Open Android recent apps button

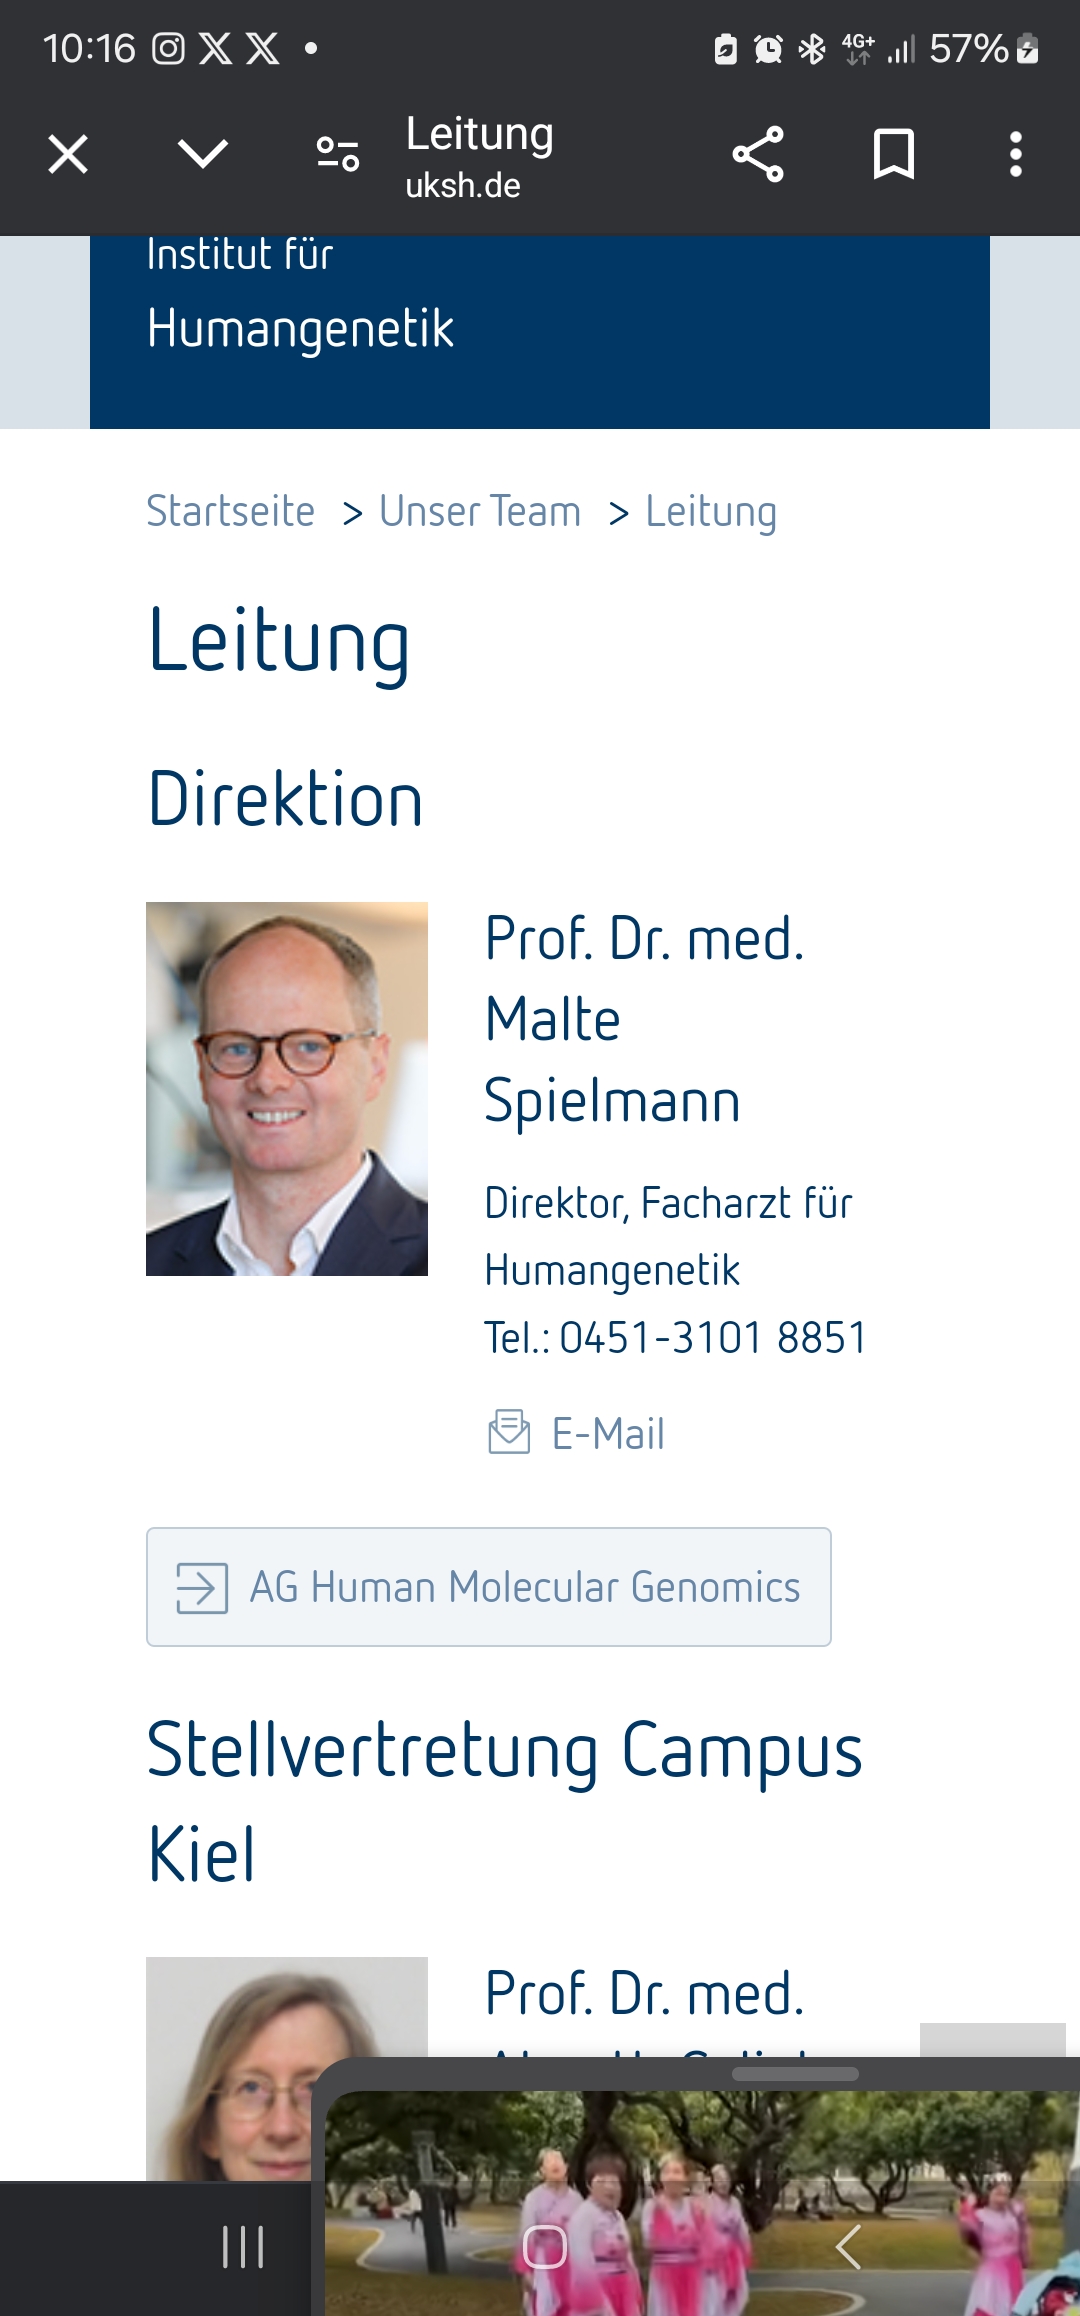(243, 2247)
